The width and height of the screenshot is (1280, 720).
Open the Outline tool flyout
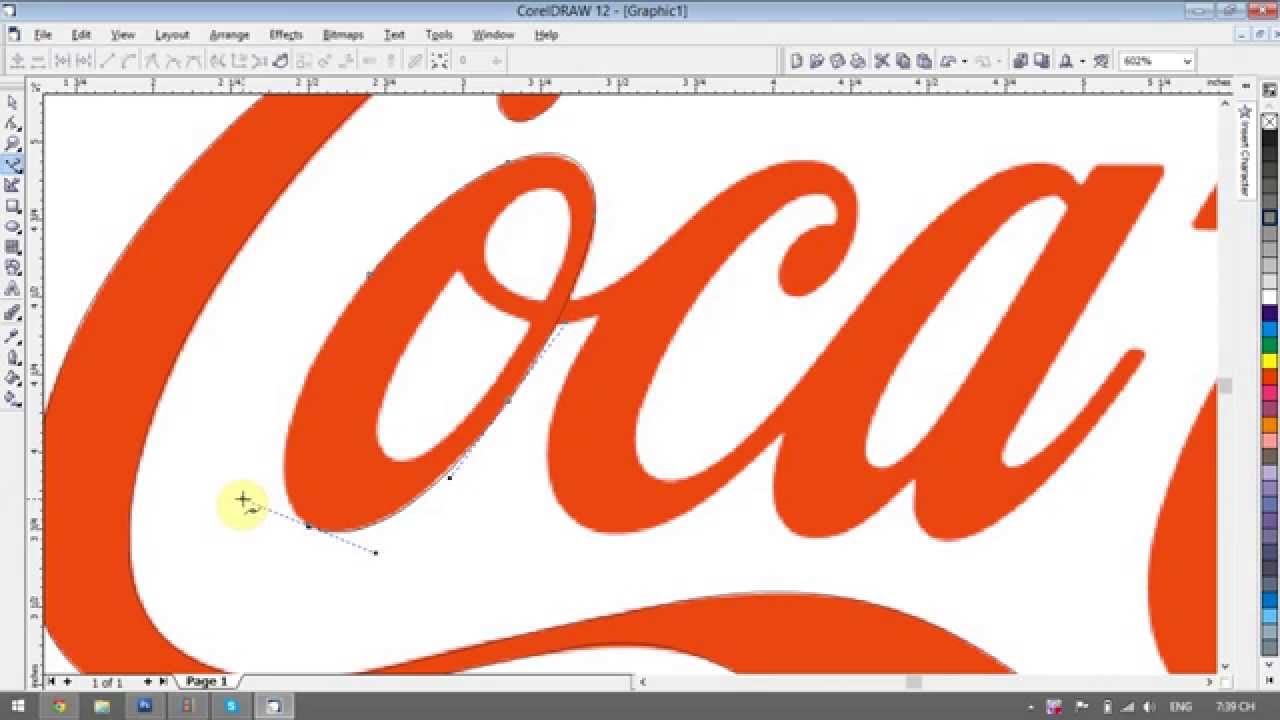tap(13, 357)
